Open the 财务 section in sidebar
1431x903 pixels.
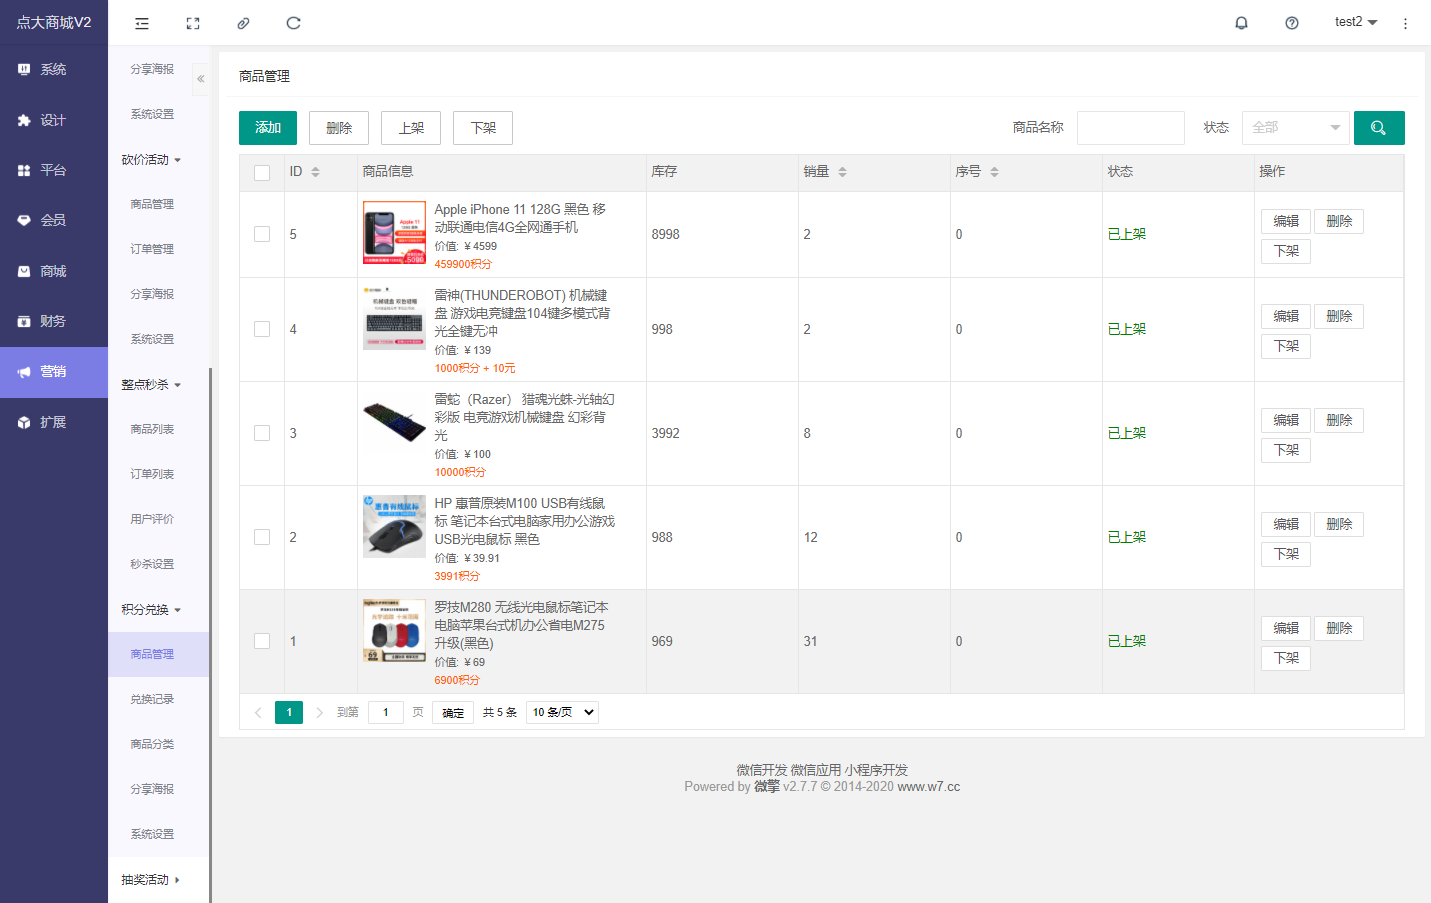coord(54,321)
